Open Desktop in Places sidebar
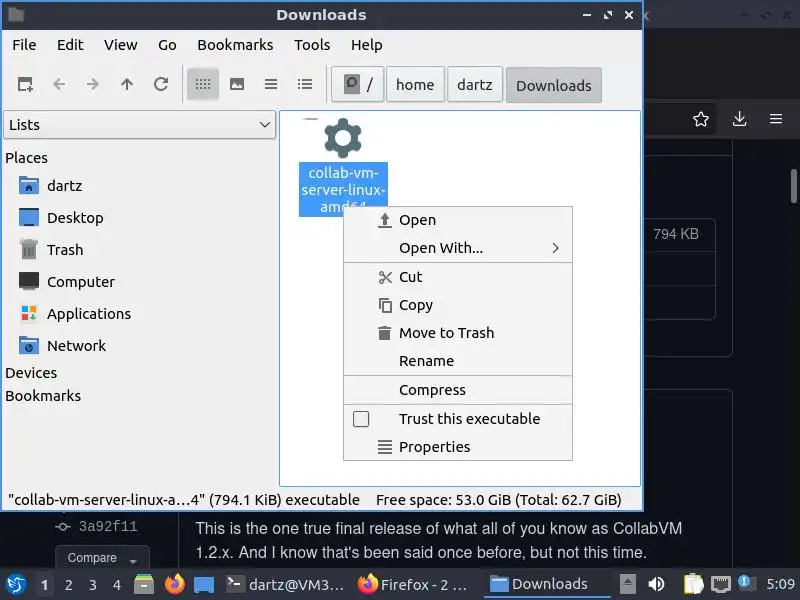800x600 pixels. tap(61, 218)
